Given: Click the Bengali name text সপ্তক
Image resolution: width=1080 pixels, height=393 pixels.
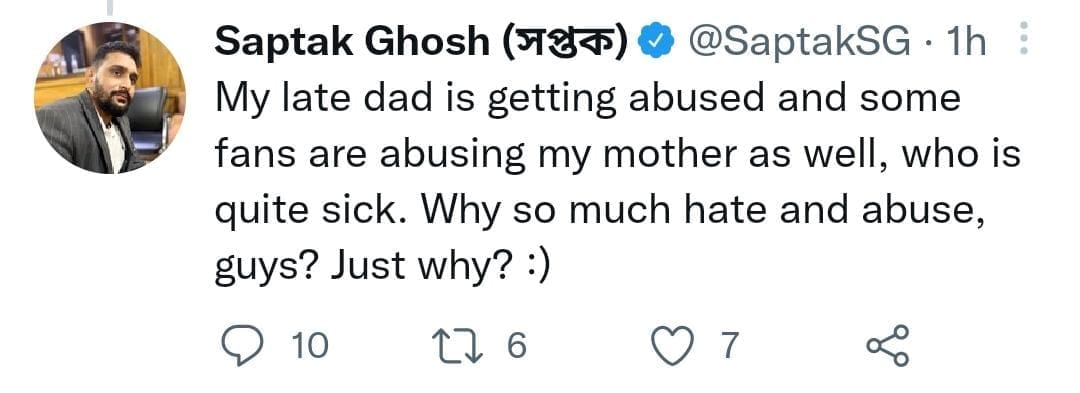Looking at the screenshot, I should click(x=562, y=44).
